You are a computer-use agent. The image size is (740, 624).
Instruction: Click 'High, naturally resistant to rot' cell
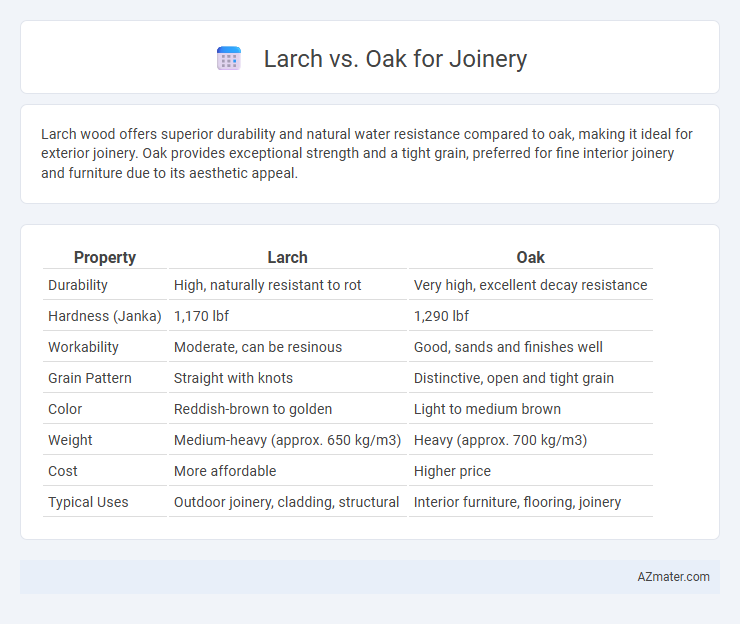287,285
